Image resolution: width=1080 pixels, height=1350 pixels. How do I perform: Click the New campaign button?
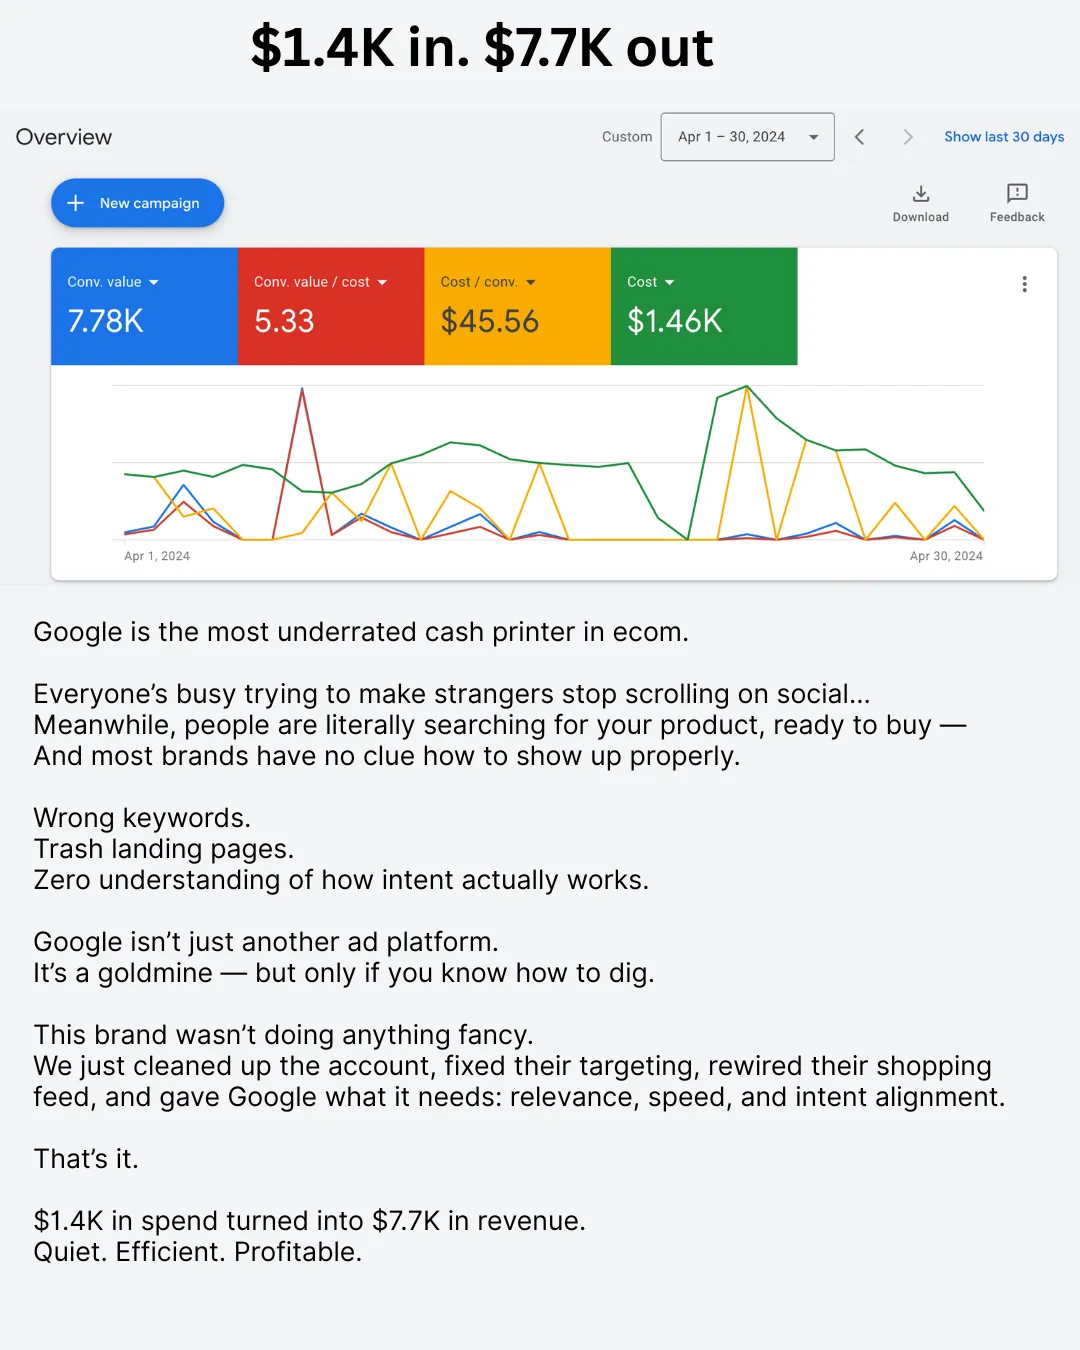tap(138, 203)
